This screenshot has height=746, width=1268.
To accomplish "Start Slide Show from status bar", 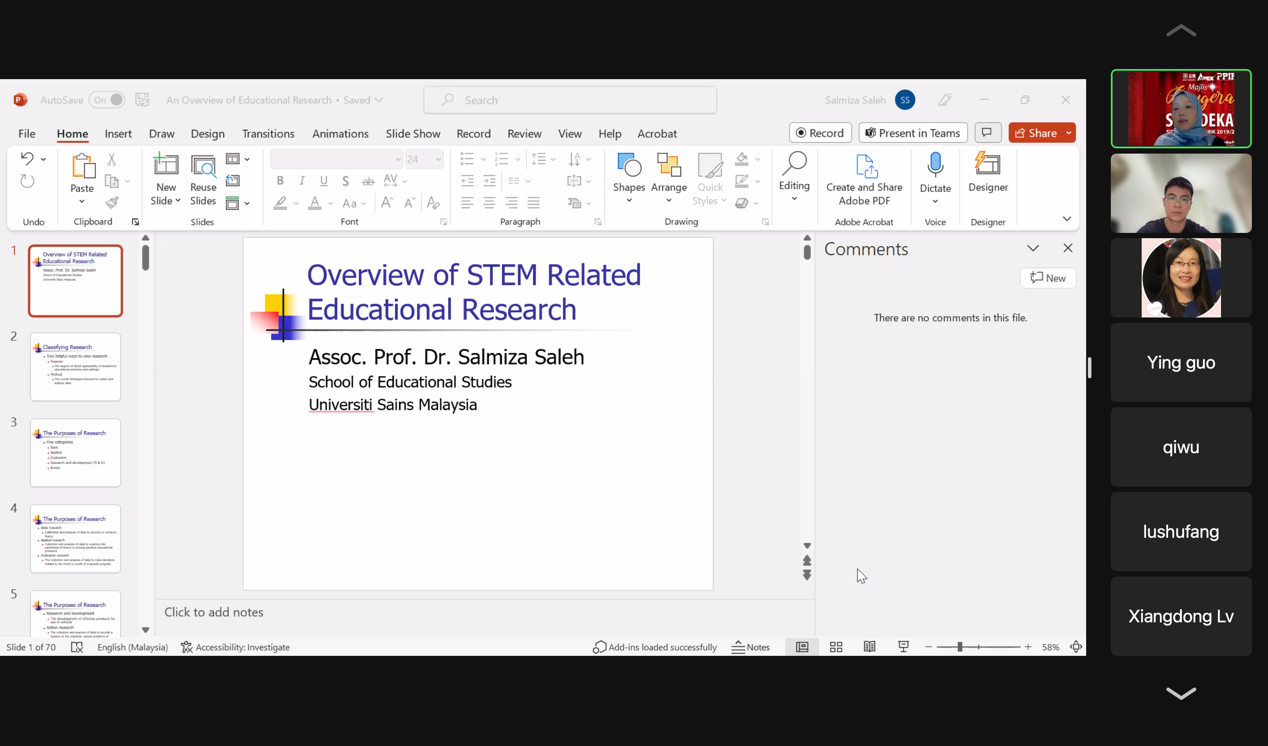I will point(903,647).
